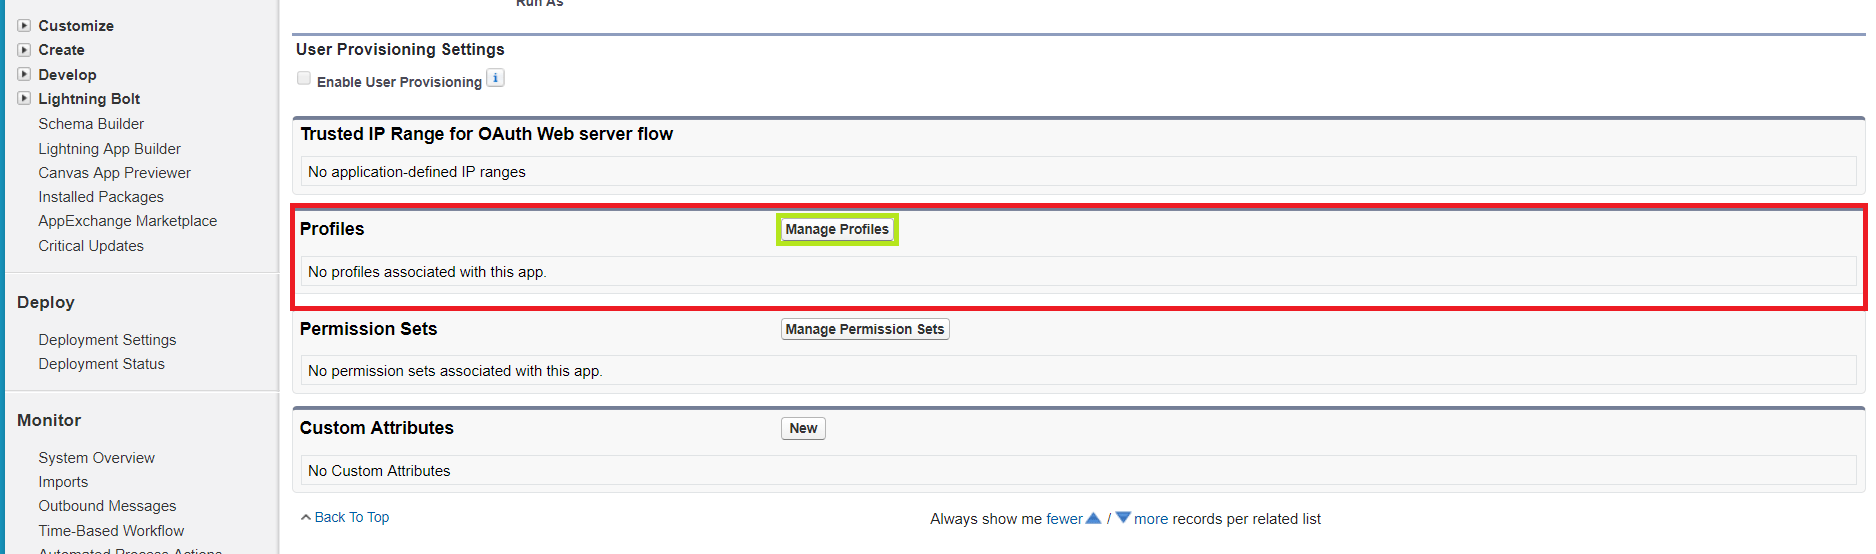Screen dimensions: 1876x554
Task: Enable User Provisioning checkbox
Action: point(304,79)
